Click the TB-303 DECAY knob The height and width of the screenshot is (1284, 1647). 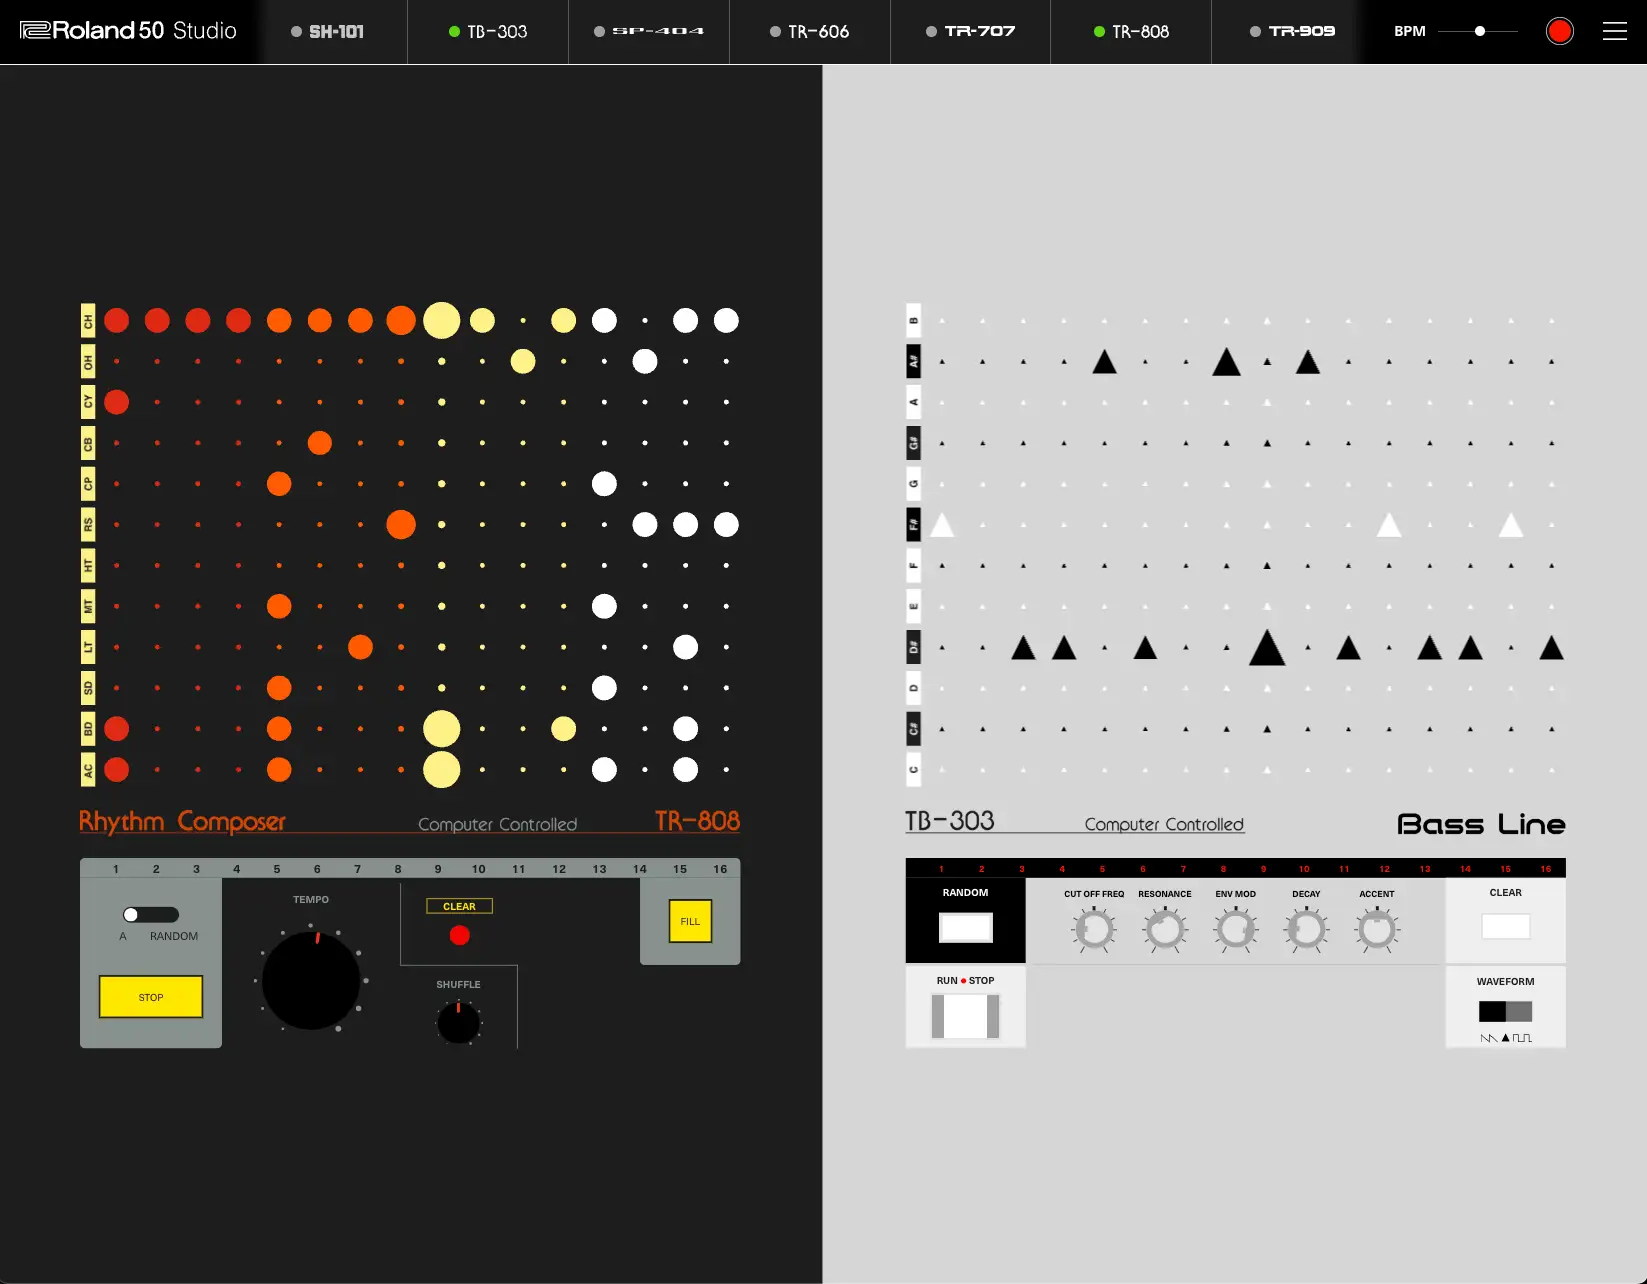click(x=1306, y=930)
